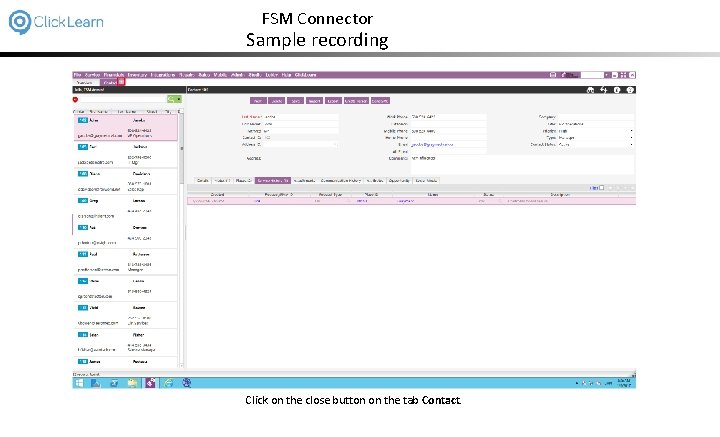Viewport: 720px width, 437px height.
Task: Switch to the Details tab
Action: (x=202, y=181)
